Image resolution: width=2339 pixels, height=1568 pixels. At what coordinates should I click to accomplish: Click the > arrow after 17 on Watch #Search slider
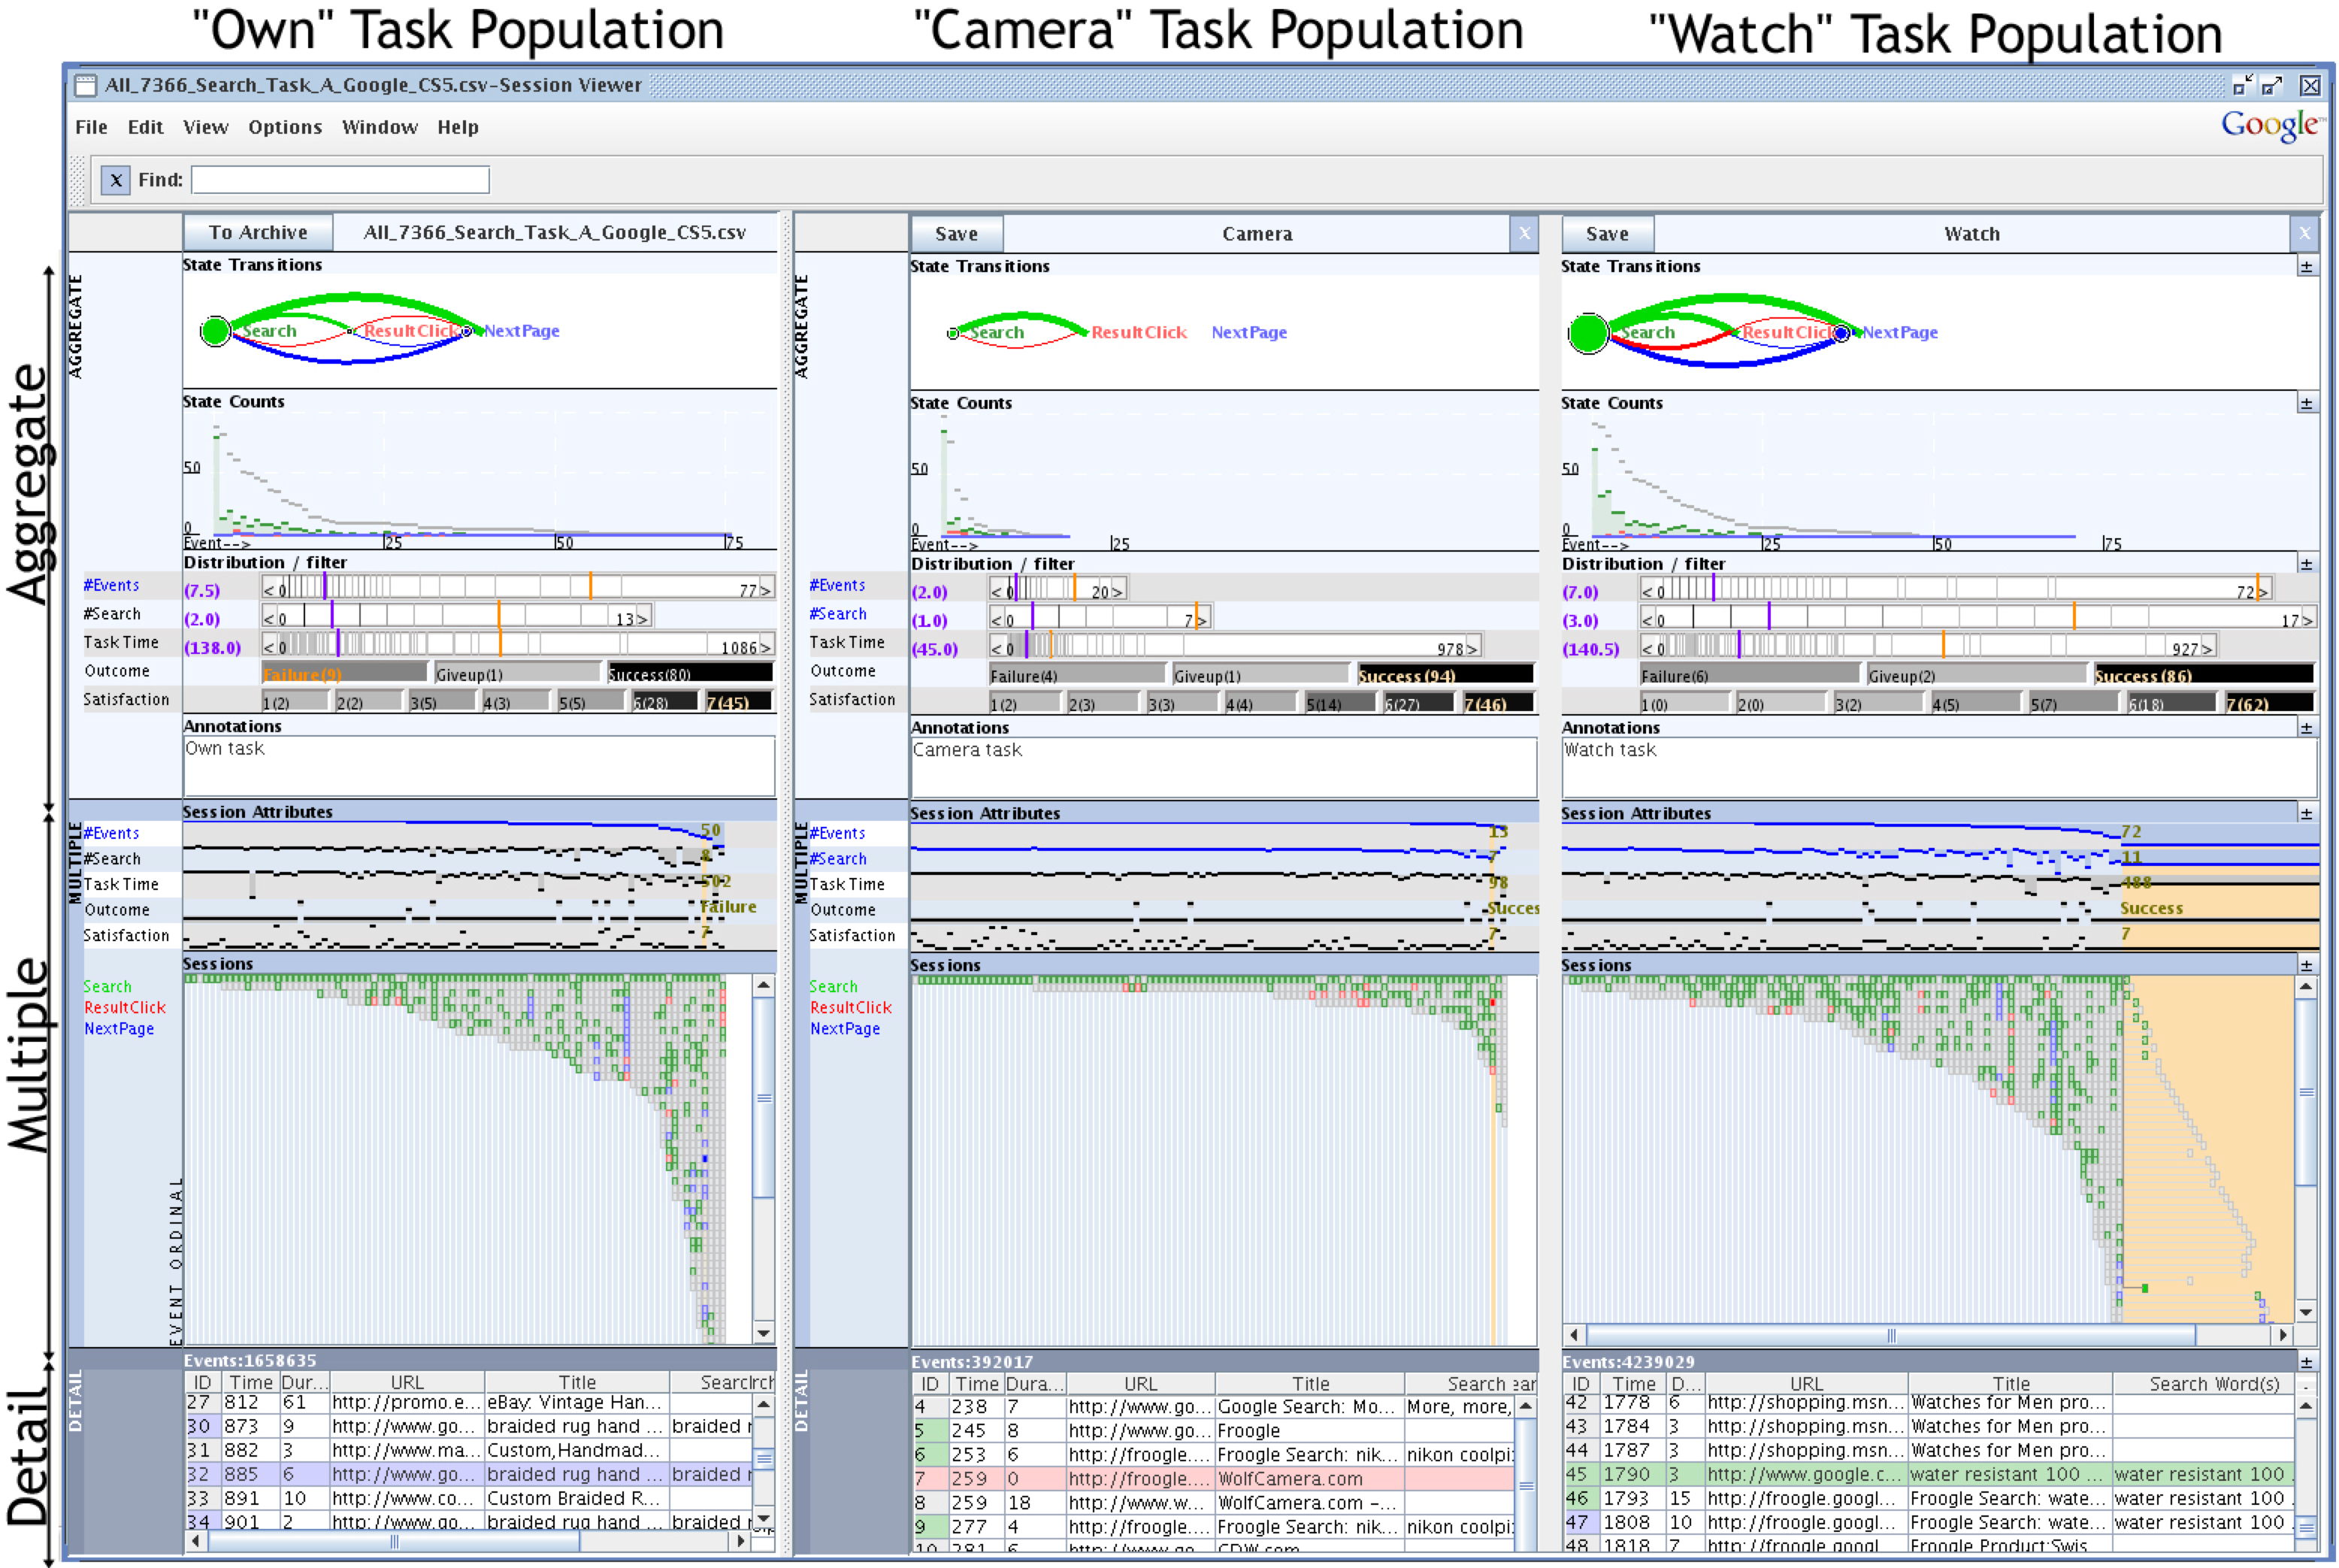point(2308,620)
